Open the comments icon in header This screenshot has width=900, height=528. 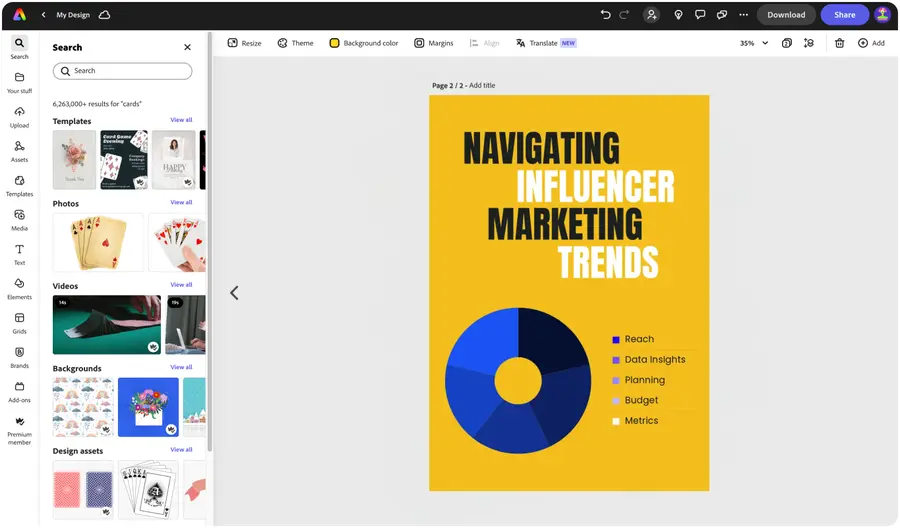[x=700, y=15]
